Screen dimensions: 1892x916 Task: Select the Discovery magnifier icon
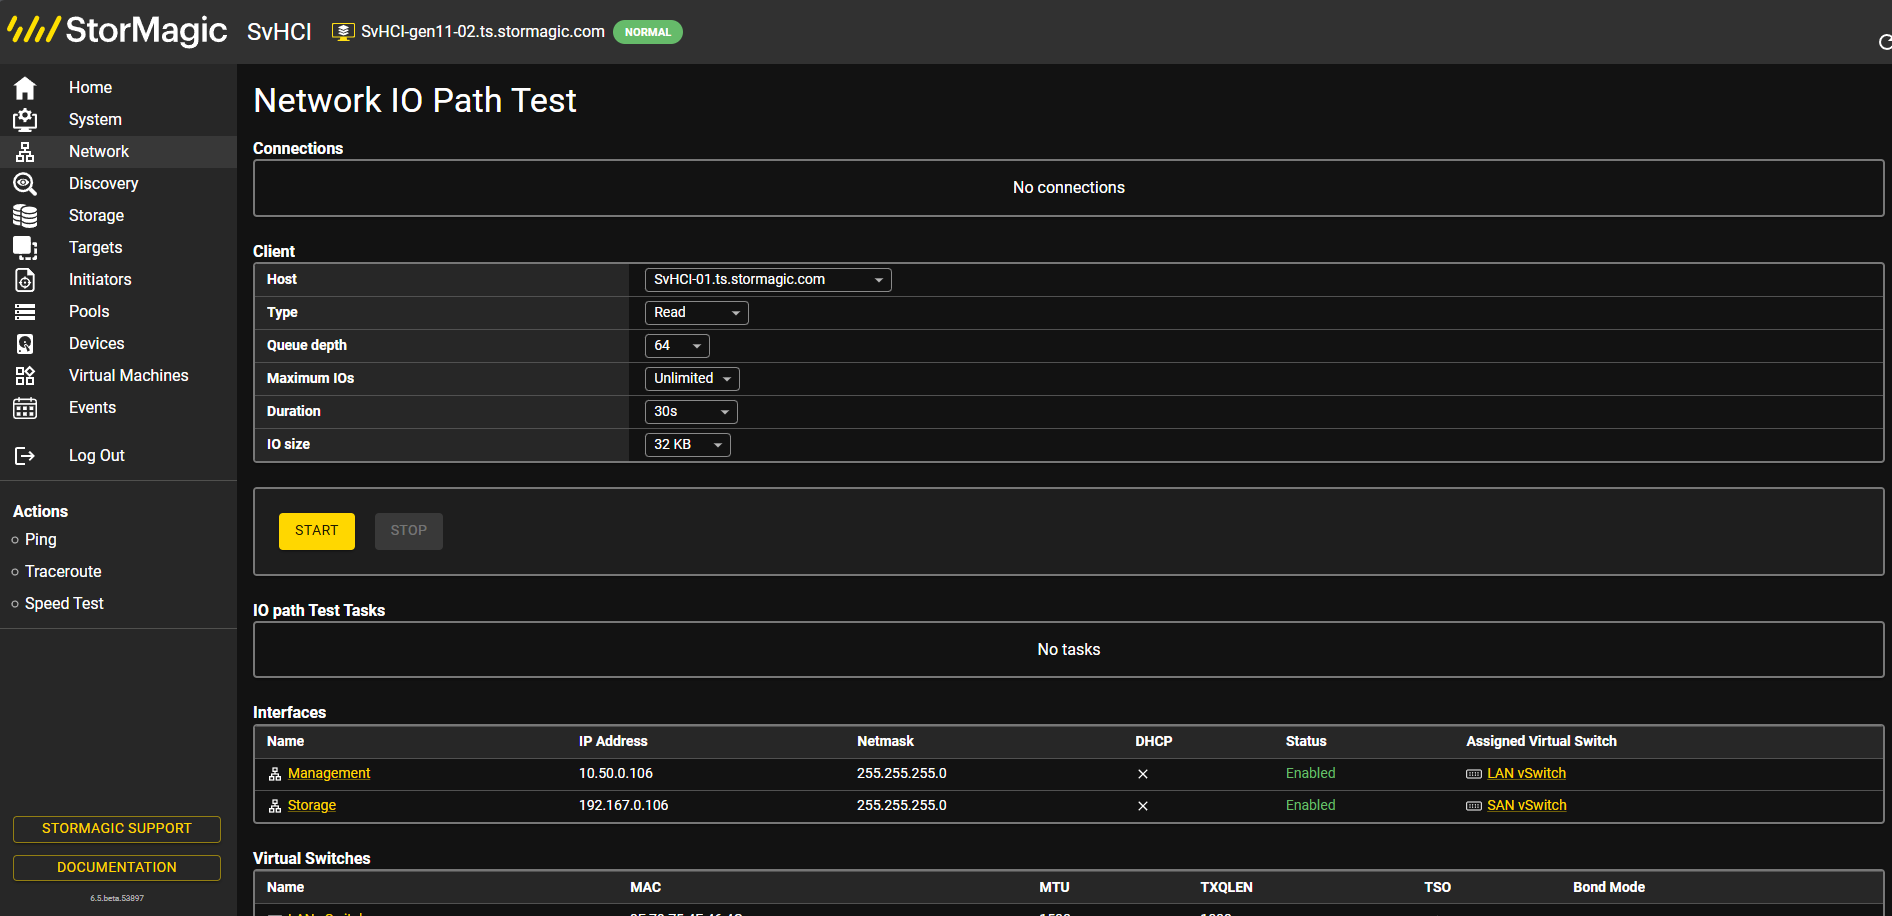tap(25, 184)
